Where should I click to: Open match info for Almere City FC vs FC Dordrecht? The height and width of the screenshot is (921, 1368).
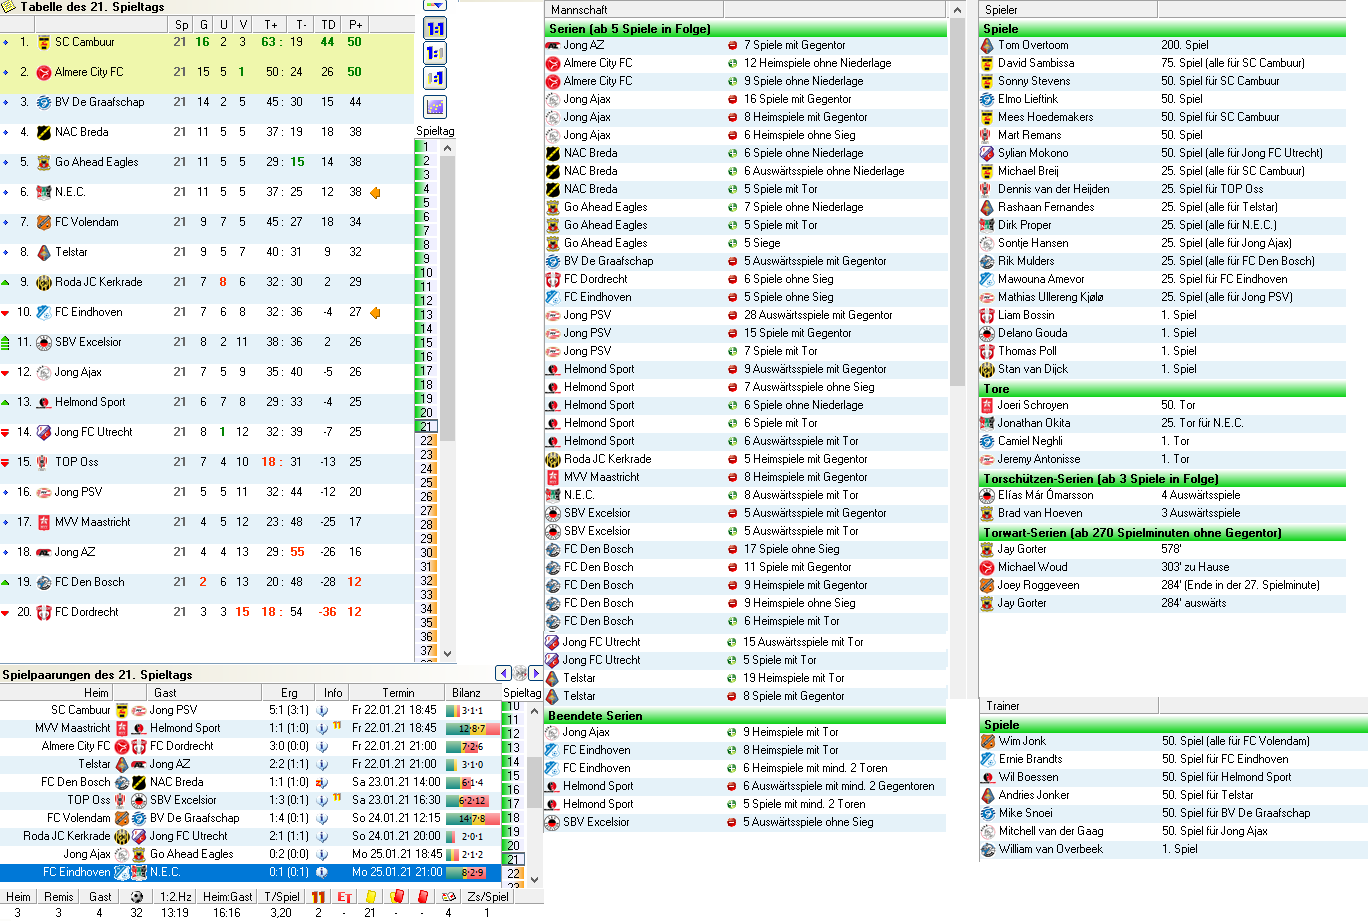click(x=322, y=746)
